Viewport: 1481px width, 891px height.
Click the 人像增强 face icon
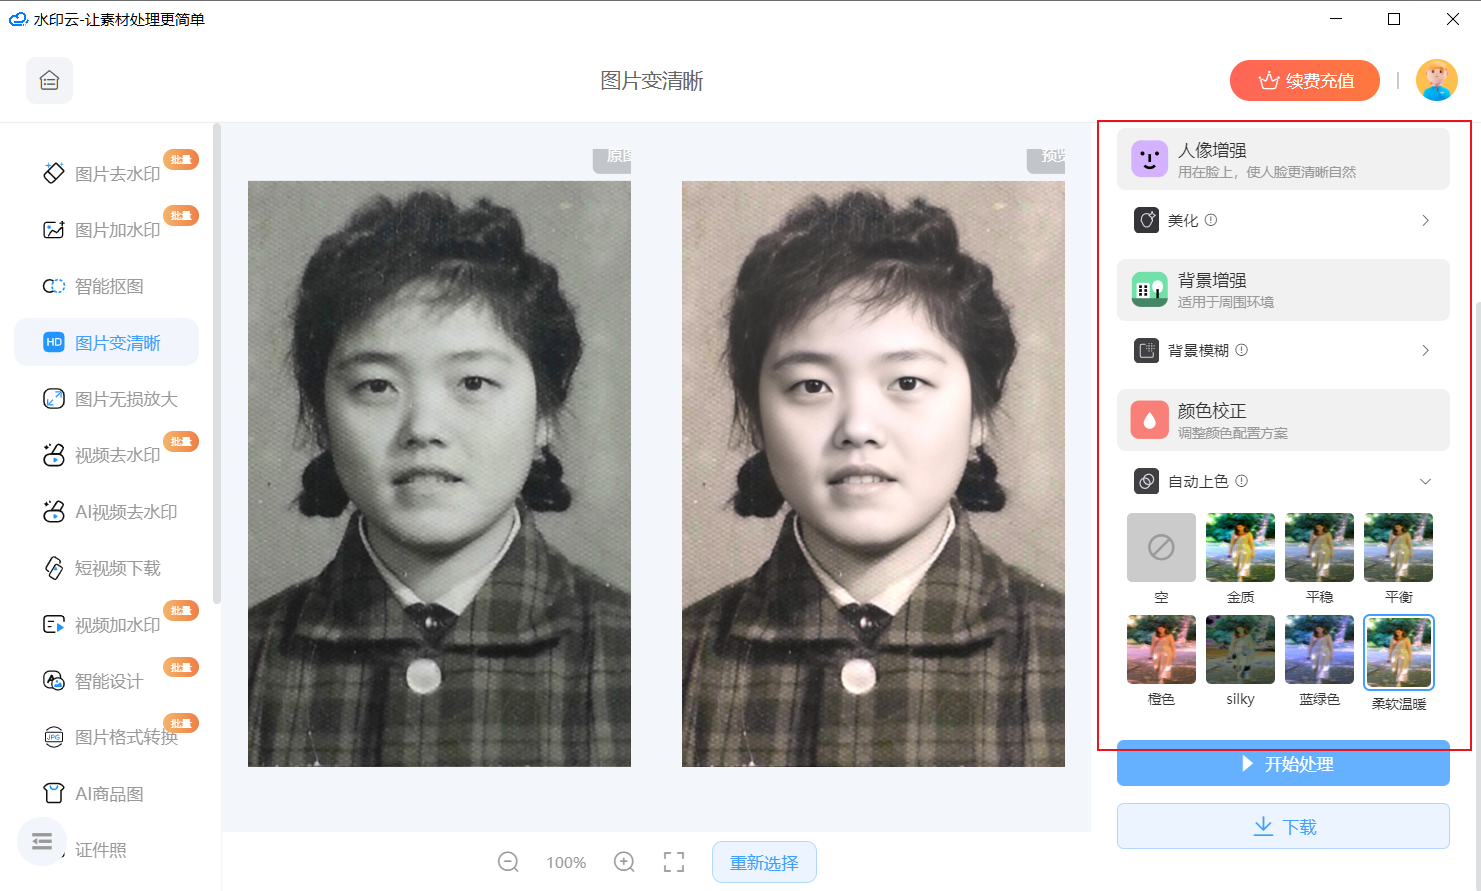tap(1149, 159)
